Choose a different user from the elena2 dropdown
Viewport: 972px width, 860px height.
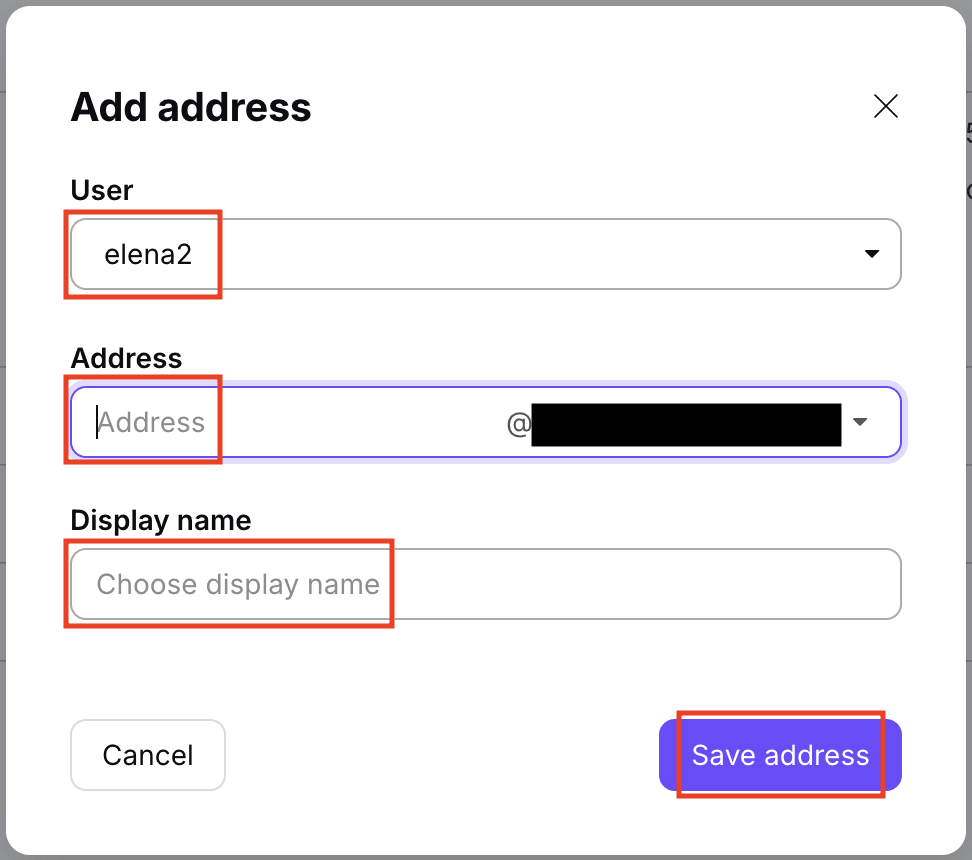coord(869,254)
